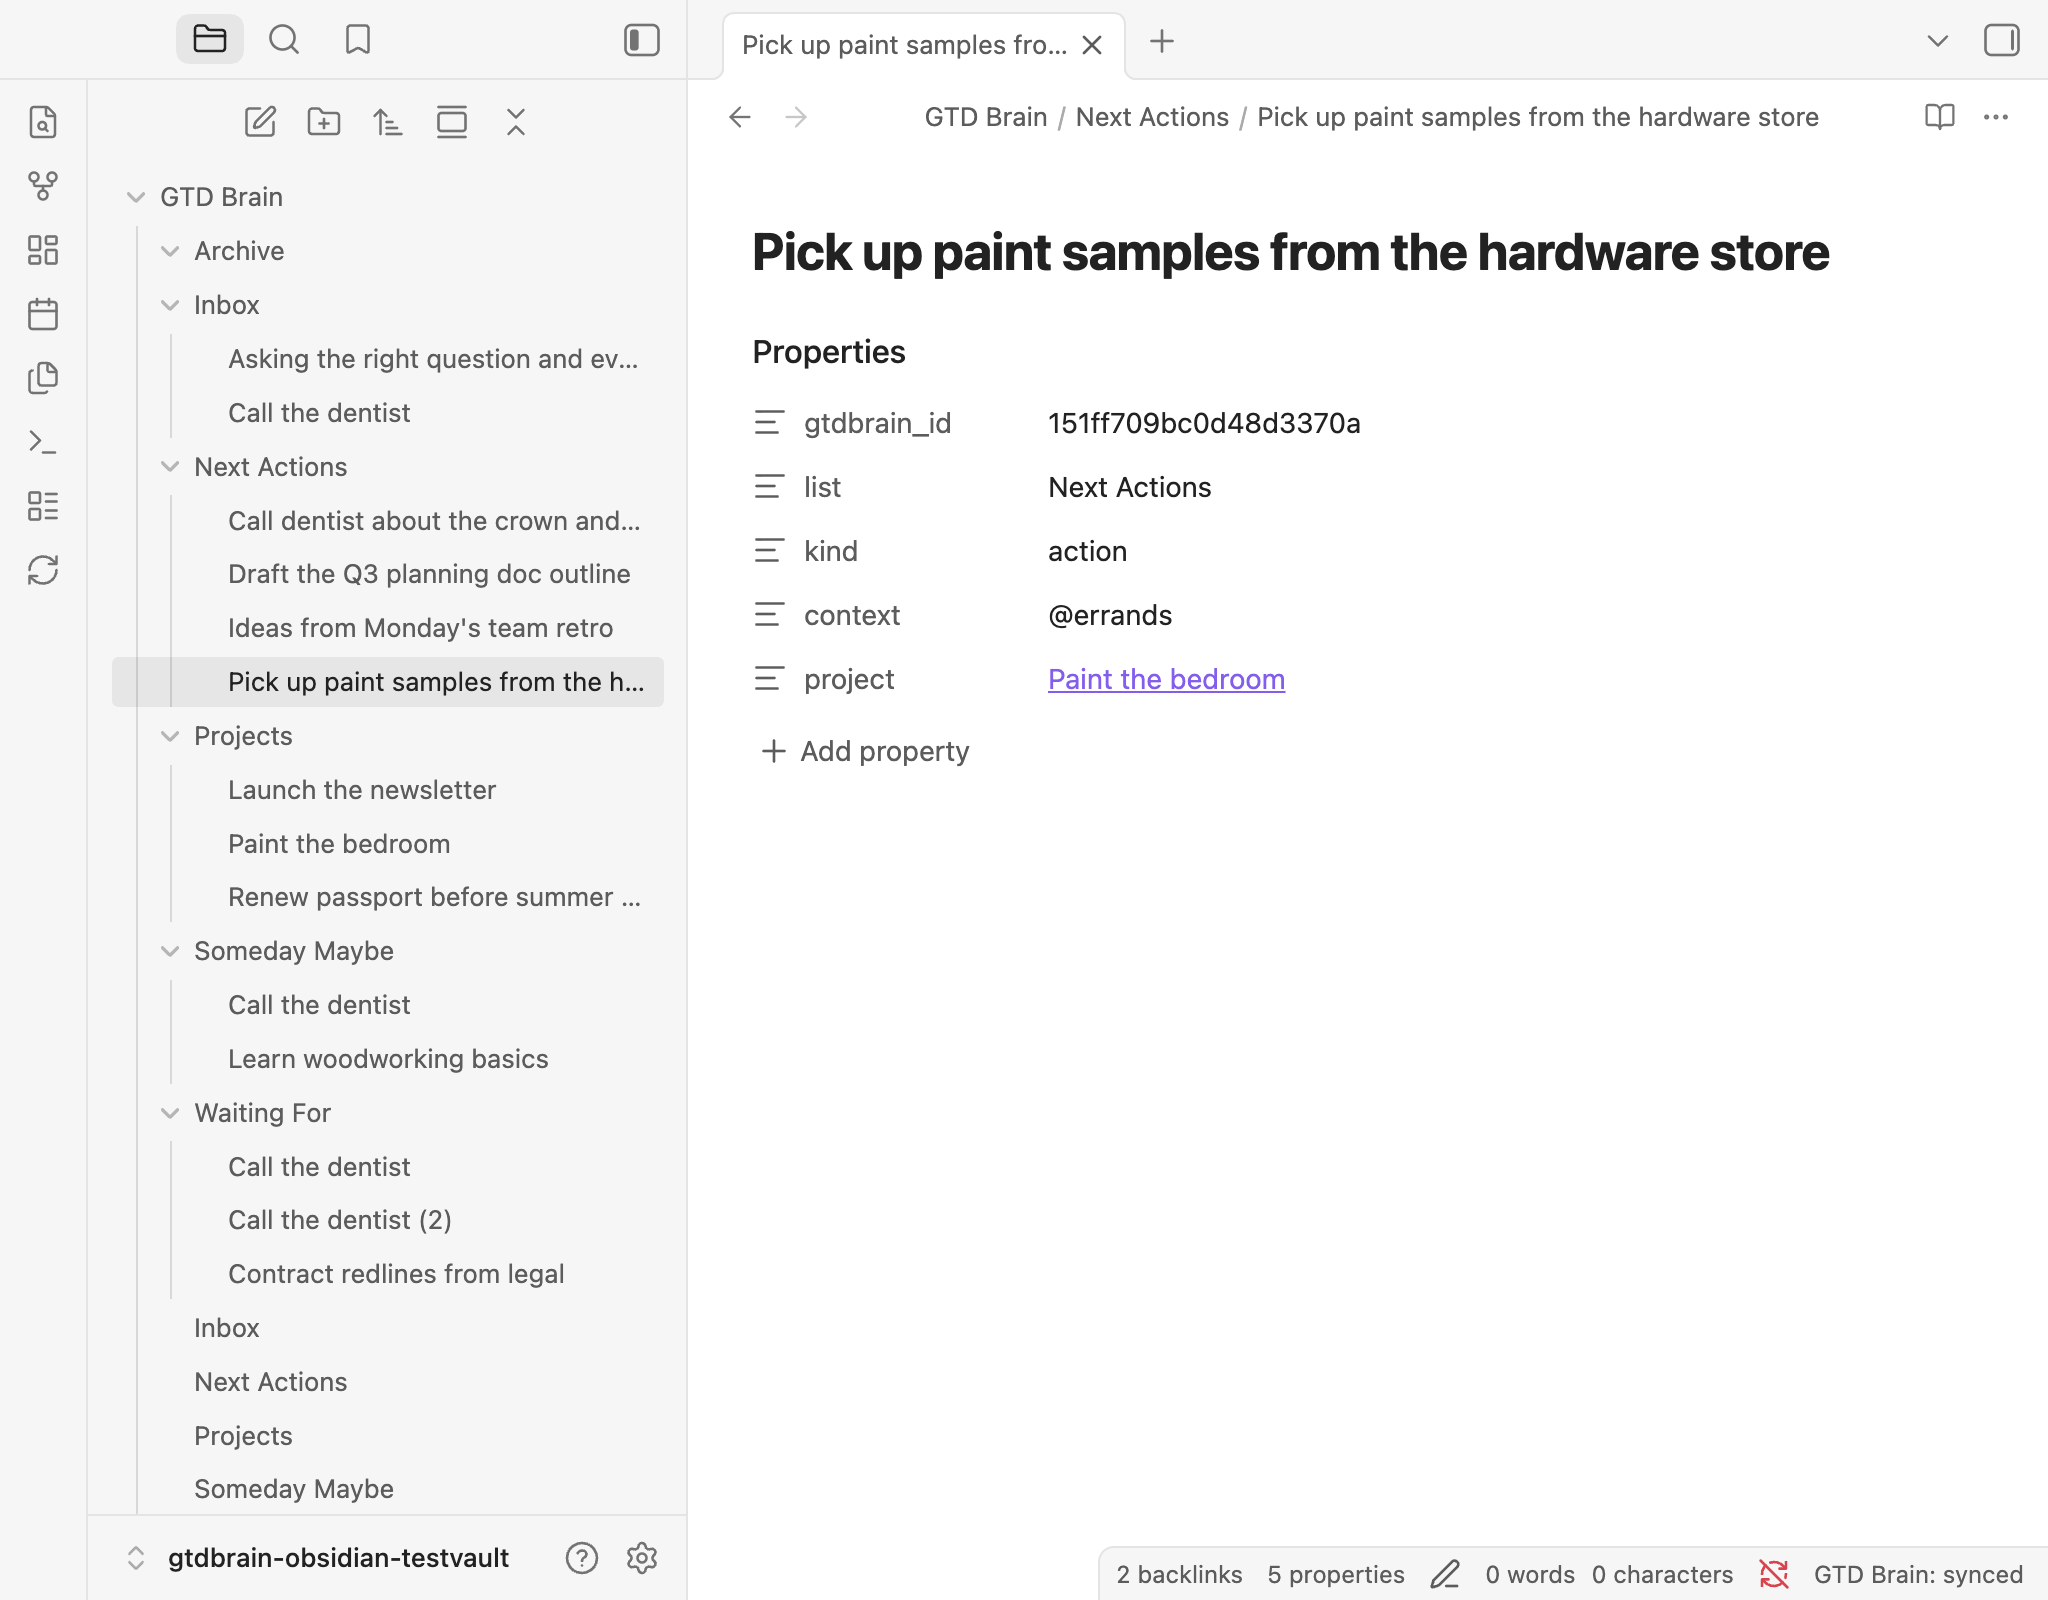Viewport: 2048px width, 1600px height.
Task: Collapse the Waiting For folder
Action: click(170, 1113)
